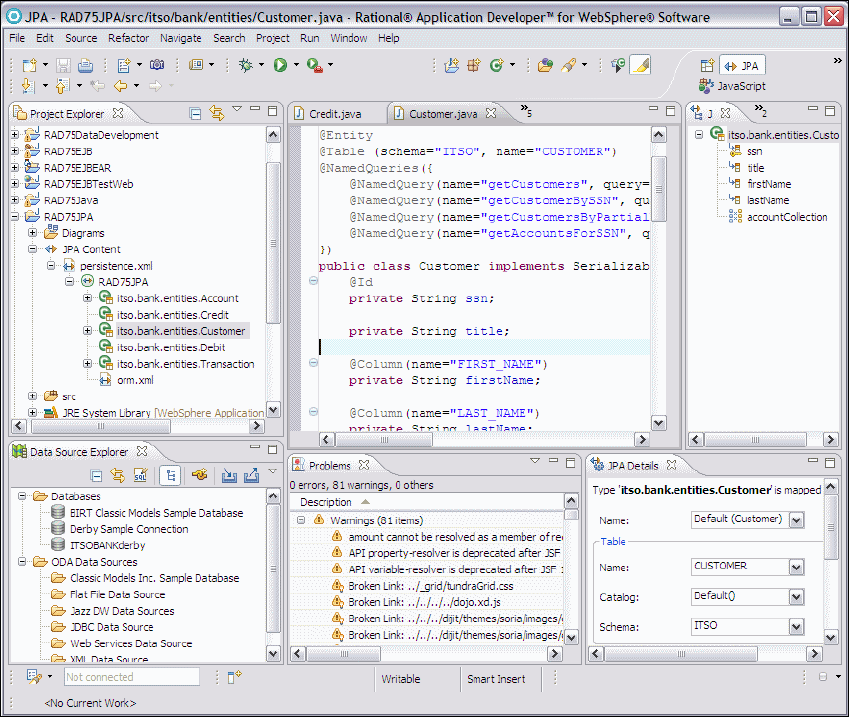The image size is (849, 717).
Task: Expand the RAD75EJB project node
Action: (x=15, y=151)
